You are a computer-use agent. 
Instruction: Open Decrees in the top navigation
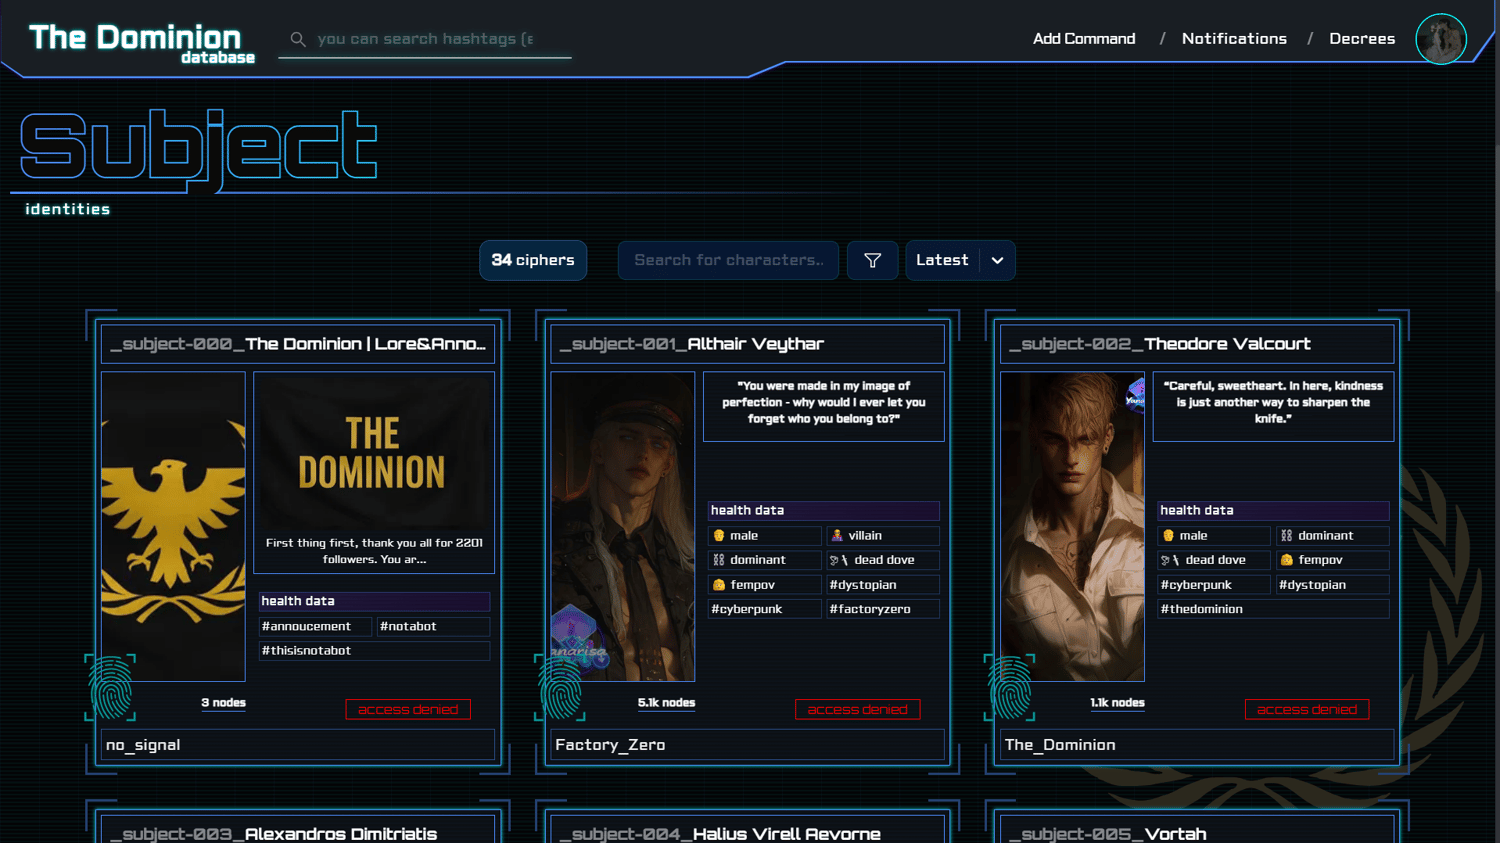(x=1362, y=39)
